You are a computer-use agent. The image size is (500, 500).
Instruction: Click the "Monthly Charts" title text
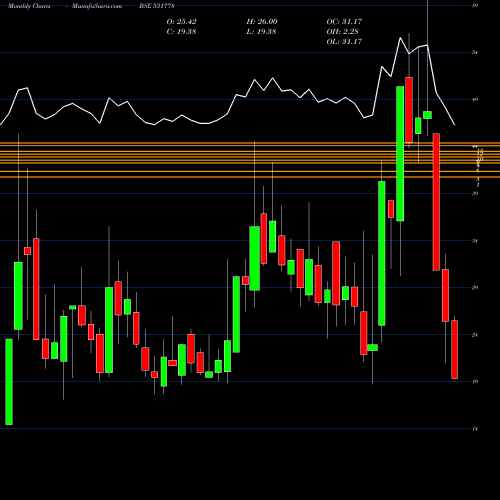pos(29,6)
